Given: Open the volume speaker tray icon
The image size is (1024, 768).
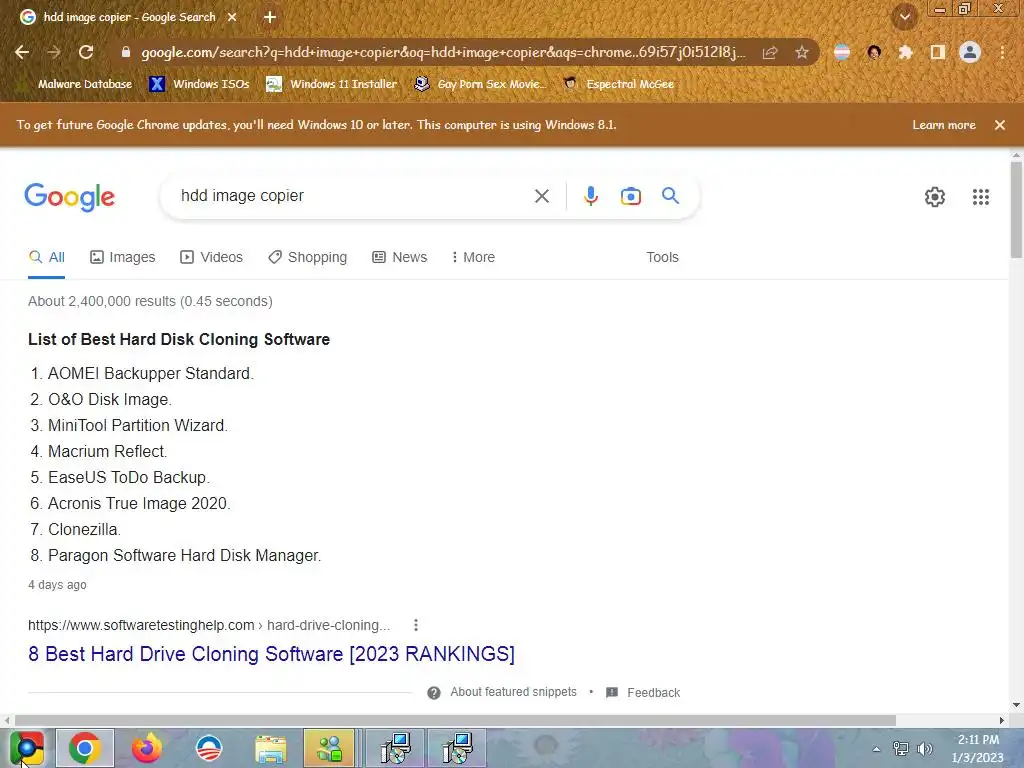Looking at the screenshot, I should pos(924,749).
